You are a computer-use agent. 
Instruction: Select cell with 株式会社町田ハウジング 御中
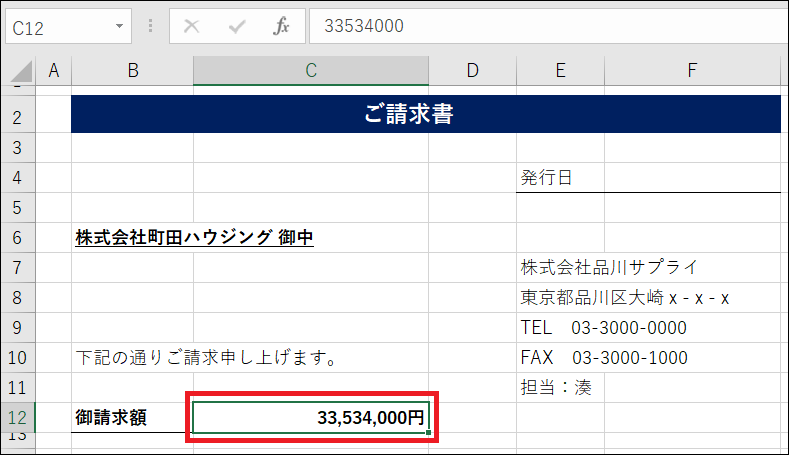click(194, 238)
